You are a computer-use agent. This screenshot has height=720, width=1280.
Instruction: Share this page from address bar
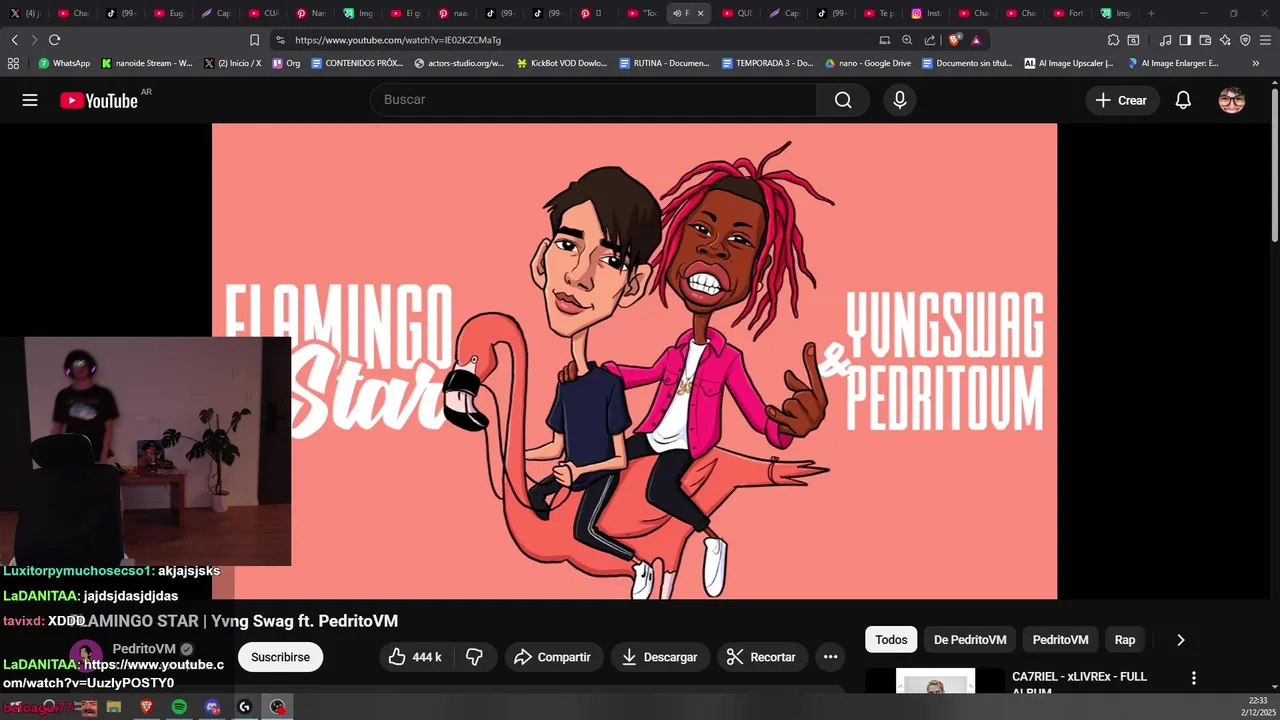[930, 40]
